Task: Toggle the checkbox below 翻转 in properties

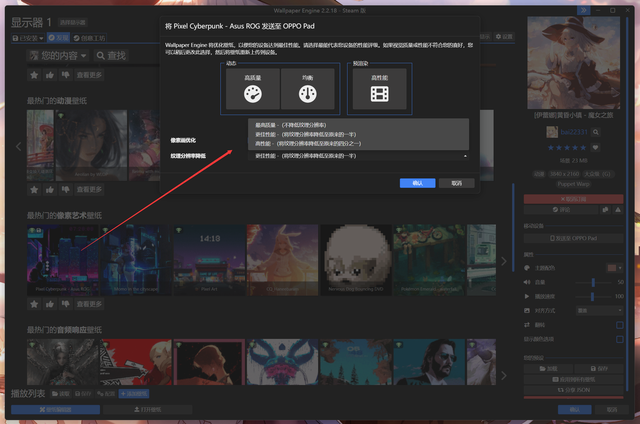Action: click(619, 339)
